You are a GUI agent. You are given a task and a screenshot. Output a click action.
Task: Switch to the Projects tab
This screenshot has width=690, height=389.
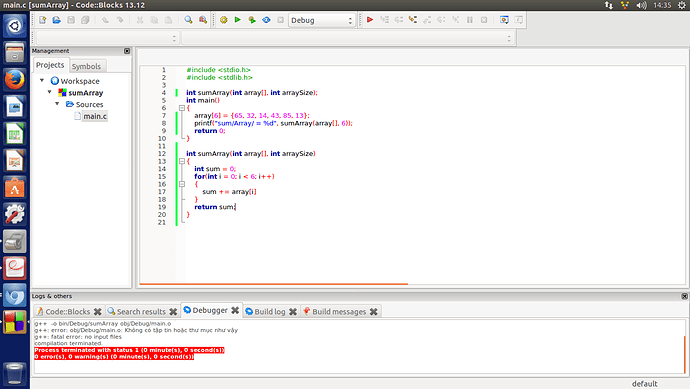[x=50, y=65]
